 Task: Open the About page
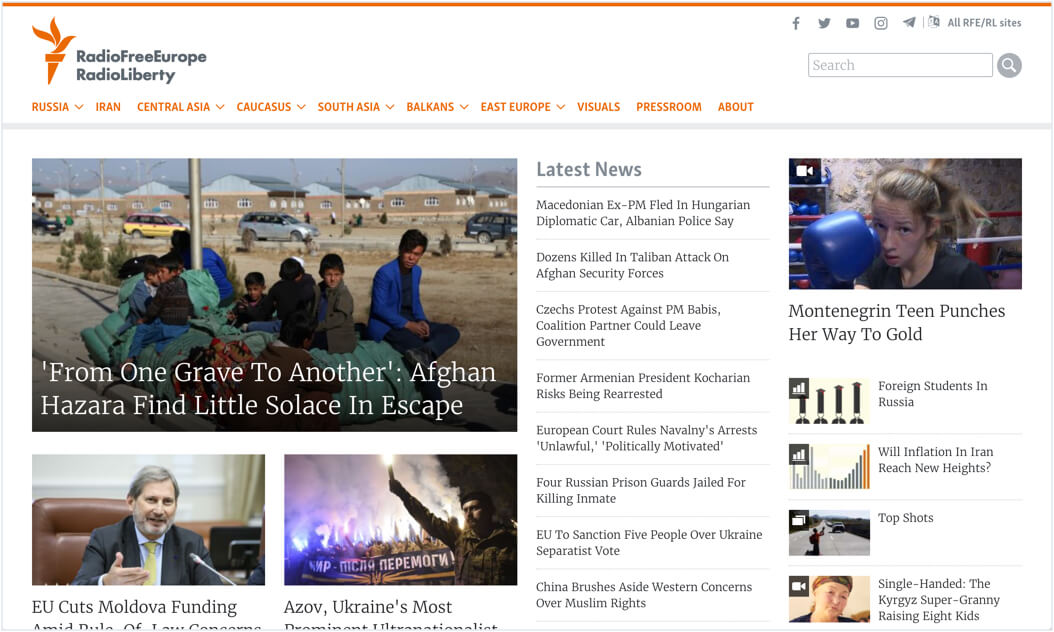click(x=735, y=107)
